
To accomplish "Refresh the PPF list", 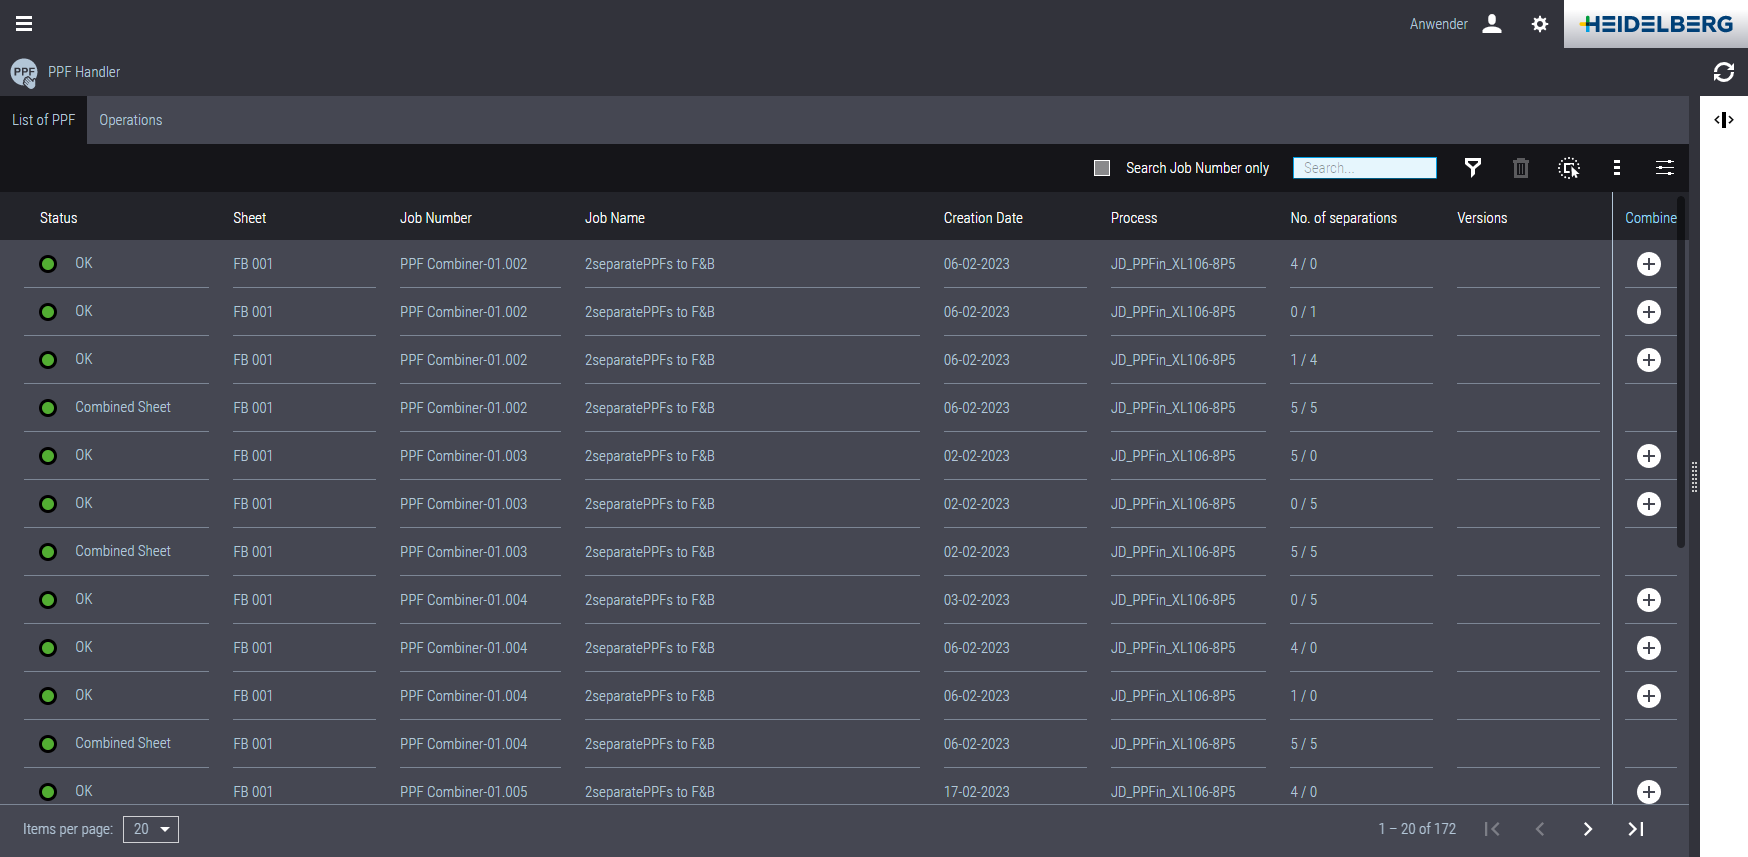I will [1724, 72].
